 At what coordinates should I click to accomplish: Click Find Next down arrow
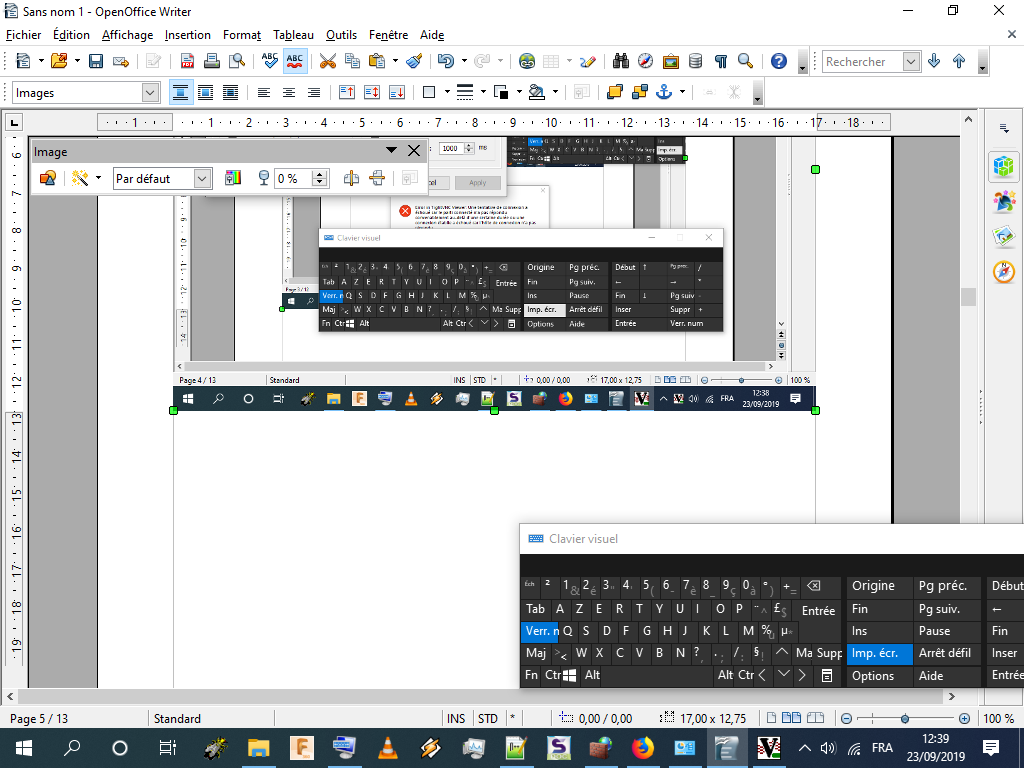click(934, 61)
